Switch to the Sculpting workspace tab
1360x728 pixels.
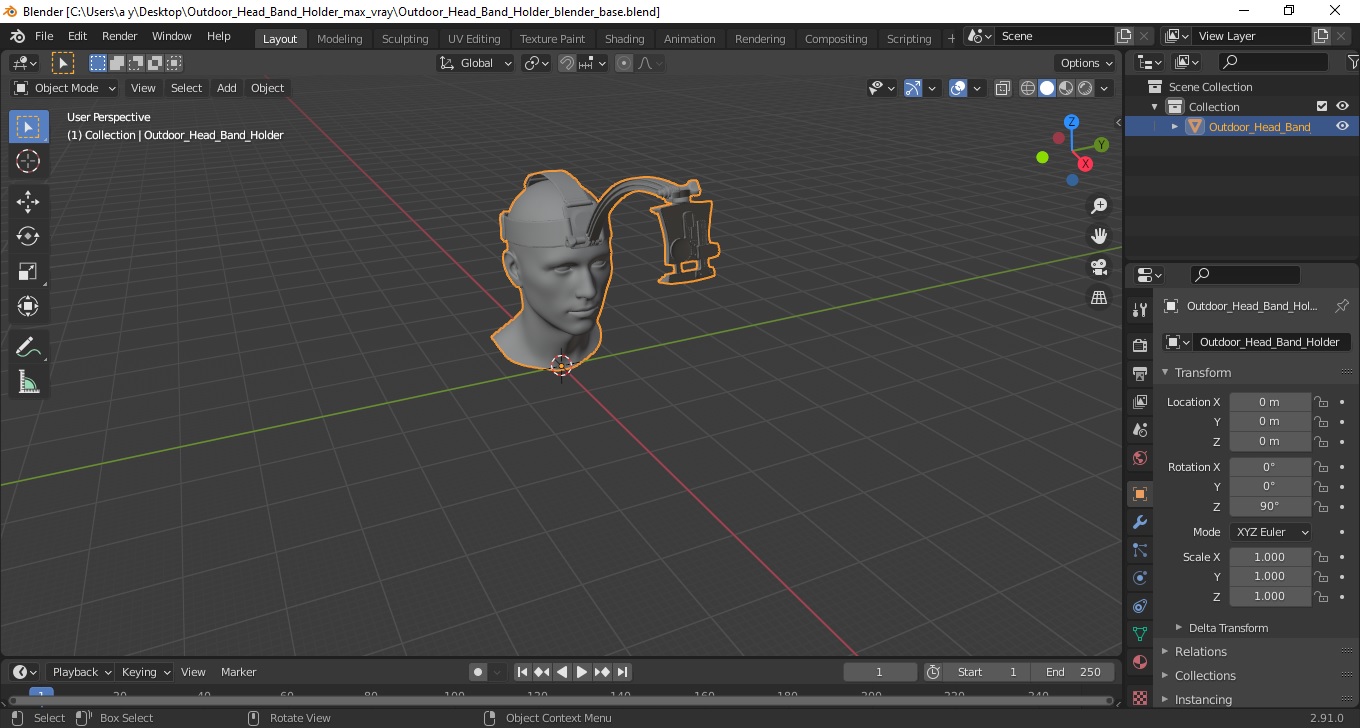point(405,39)
